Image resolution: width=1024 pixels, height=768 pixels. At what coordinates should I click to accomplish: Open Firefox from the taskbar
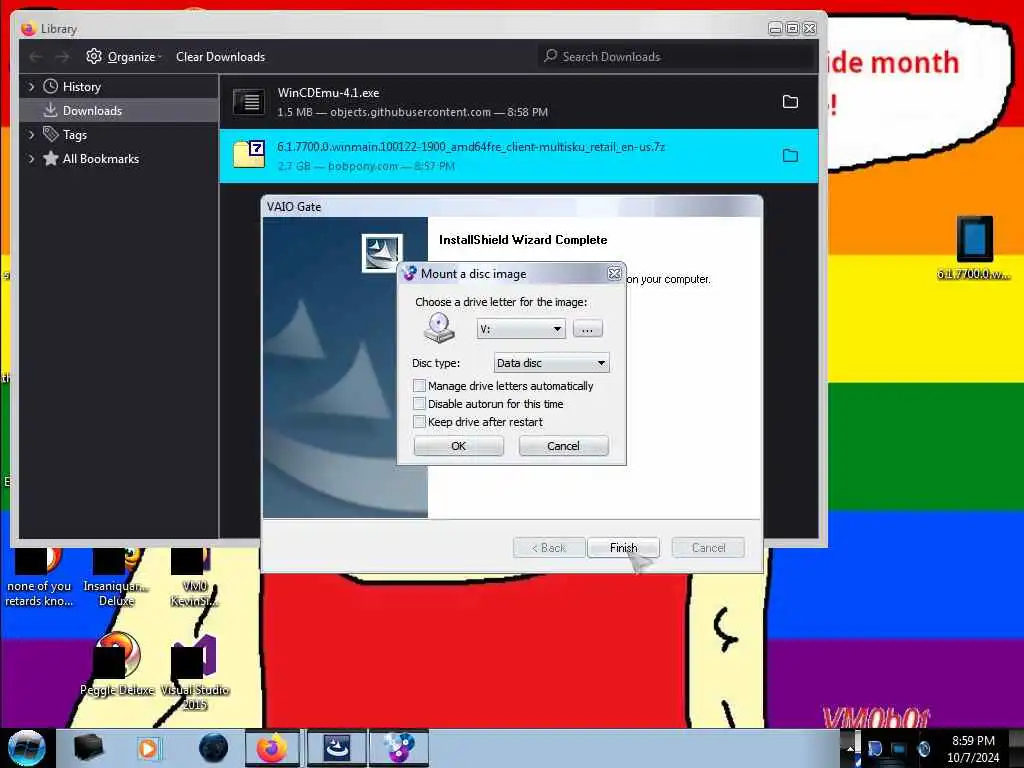coord(272,748)
